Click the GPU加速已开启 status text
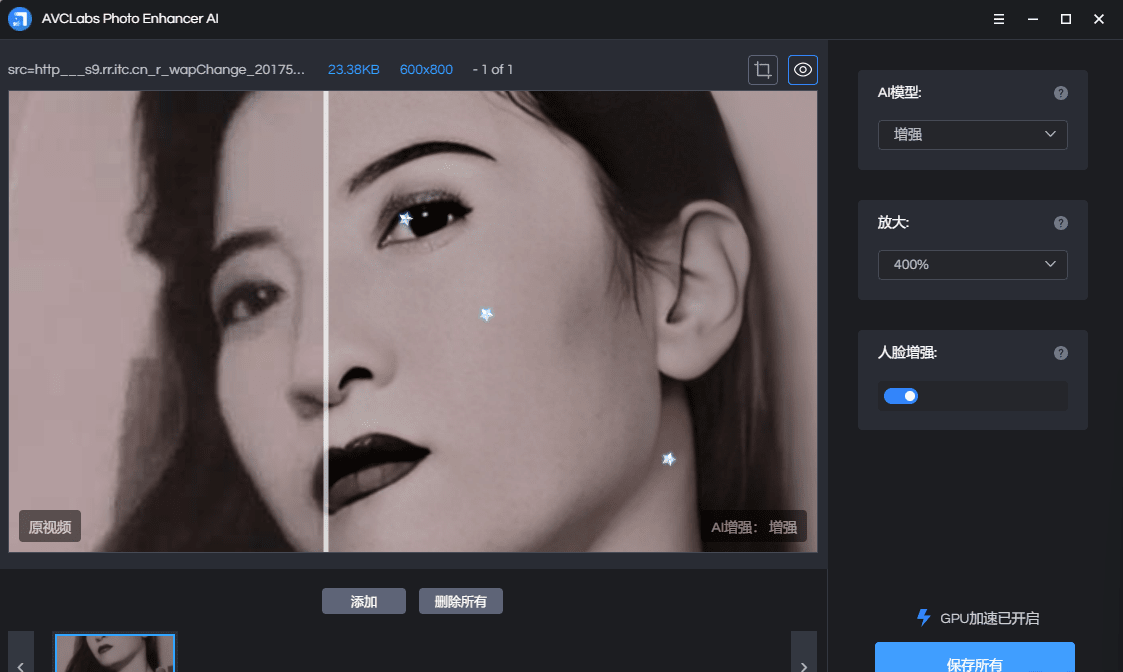This screenshot has height=672, width=1123. pos(989,618)
